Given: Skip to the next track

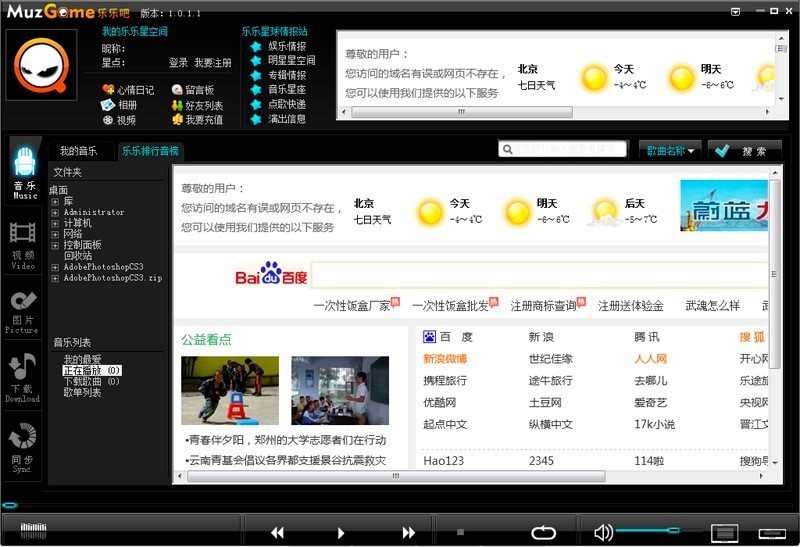Looking at the screenshot, I should click(408, 533).
